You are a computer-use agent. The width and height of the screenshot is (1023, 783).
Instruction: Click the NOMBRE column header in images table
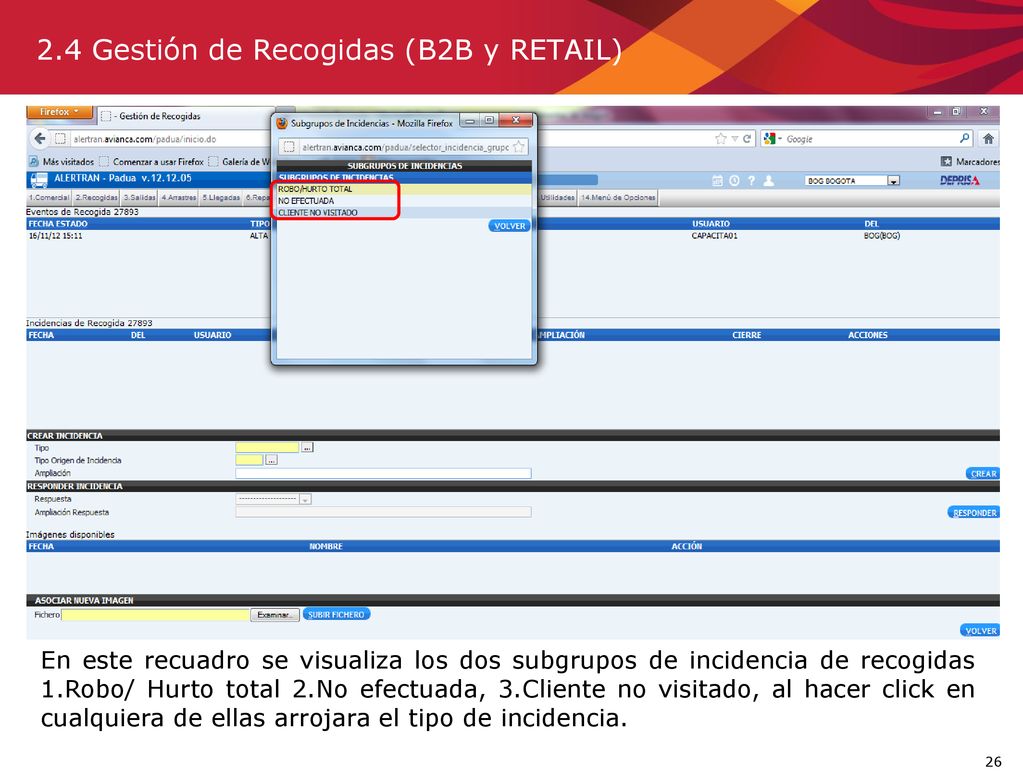coord(326,546)
